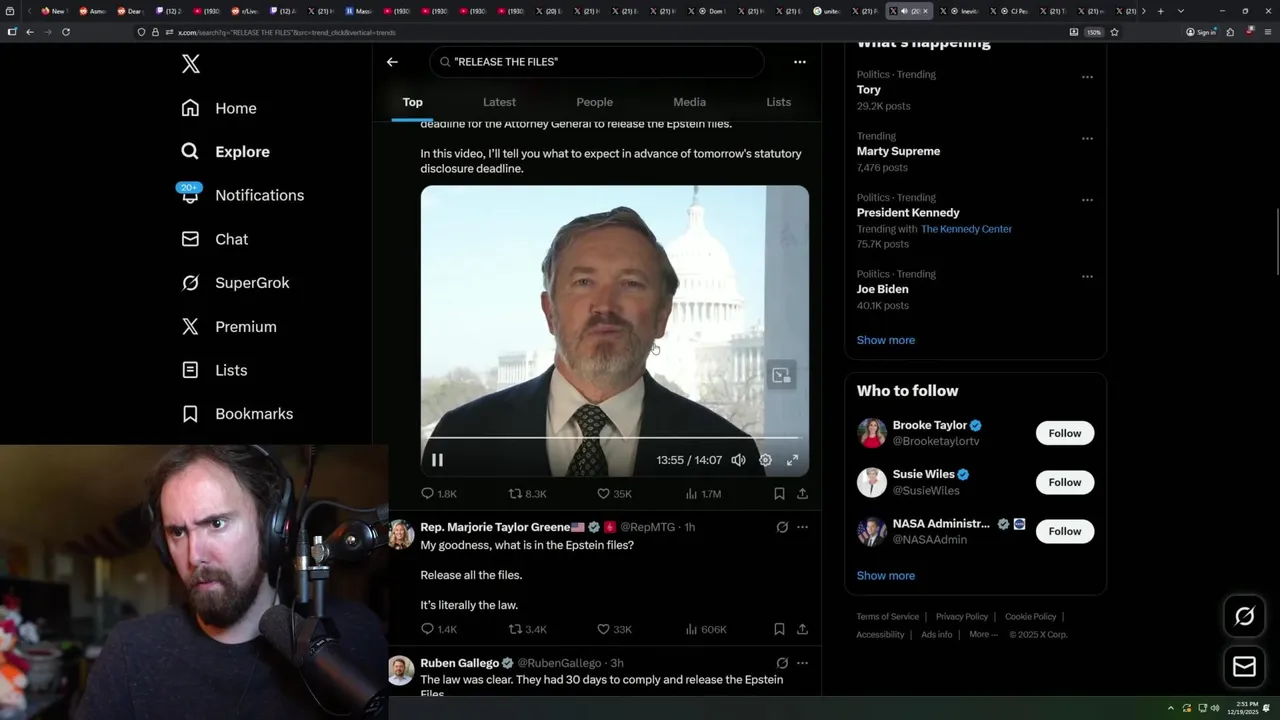Open more options for Joe Biden trend

tap(1087, 277)
